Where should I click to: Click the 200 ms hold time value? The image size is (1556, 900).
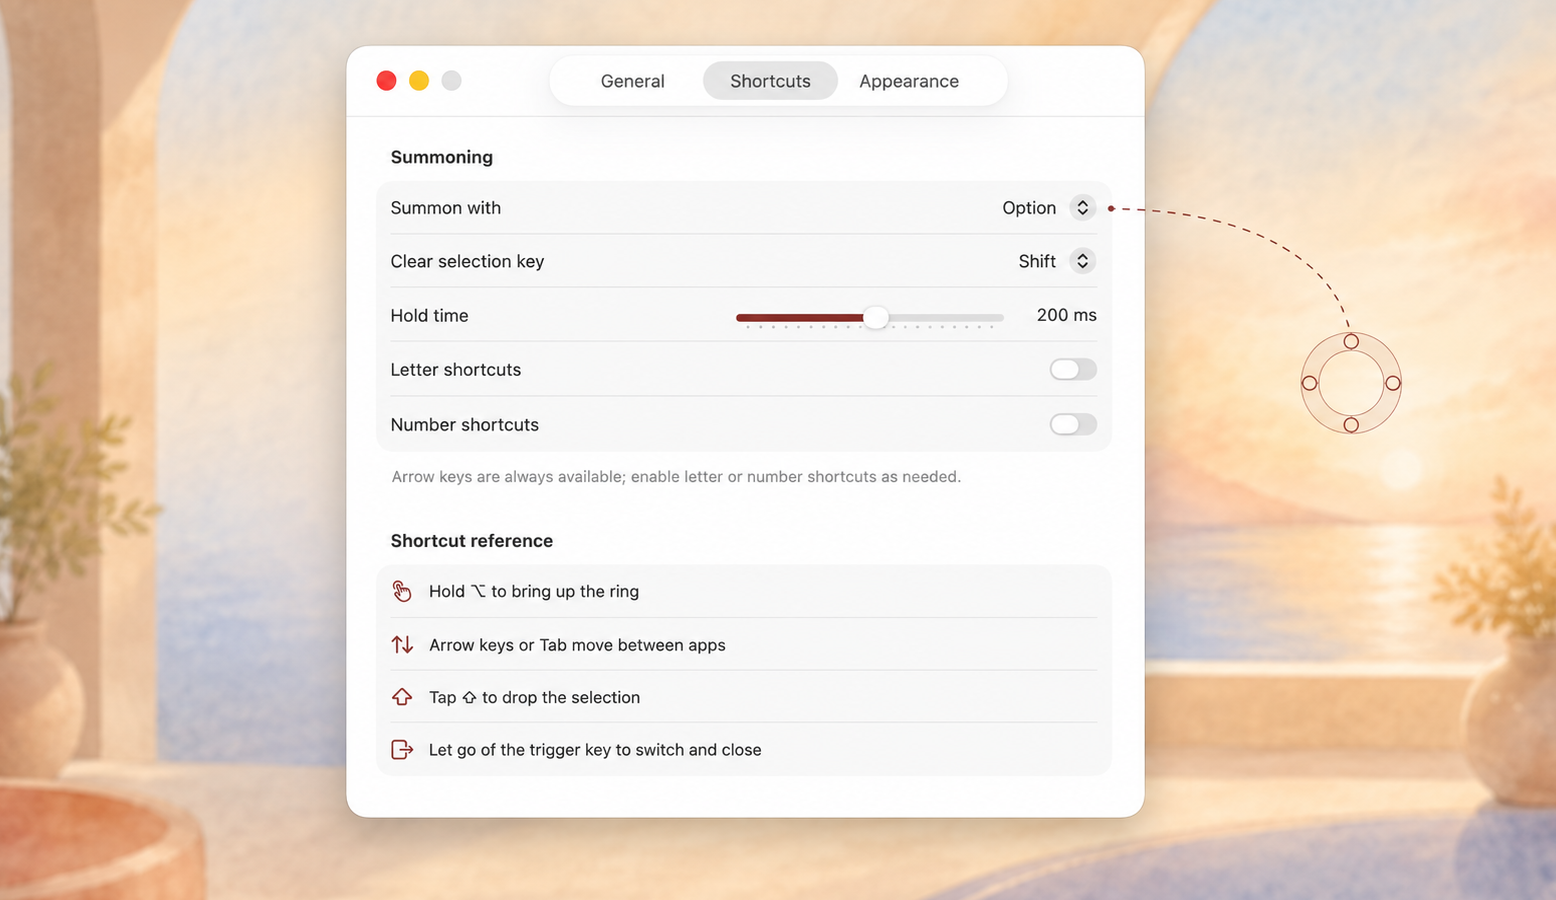1066,315
